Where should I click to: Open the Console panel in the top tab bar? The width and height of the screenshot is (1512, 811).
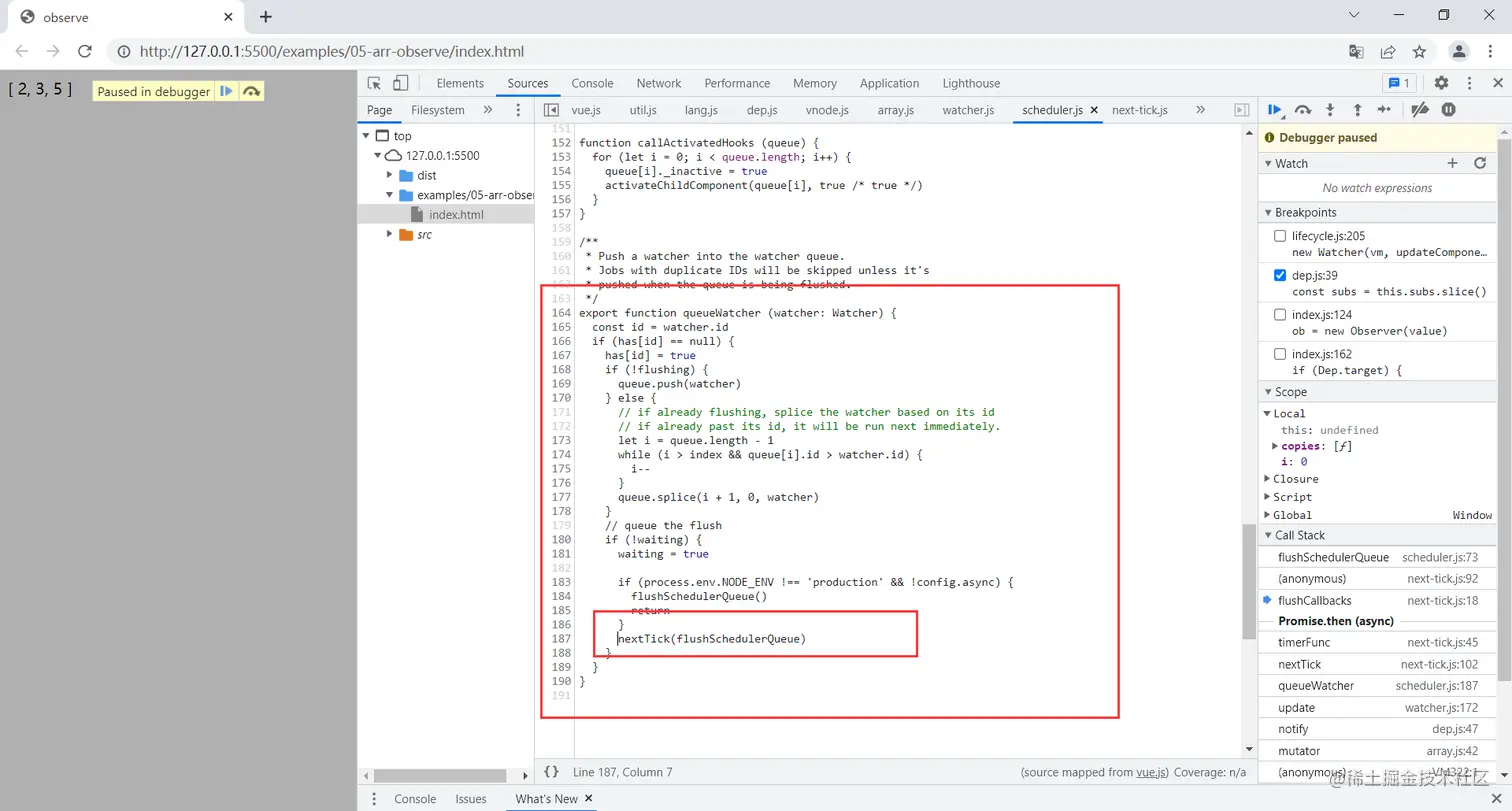pos(592,83)
